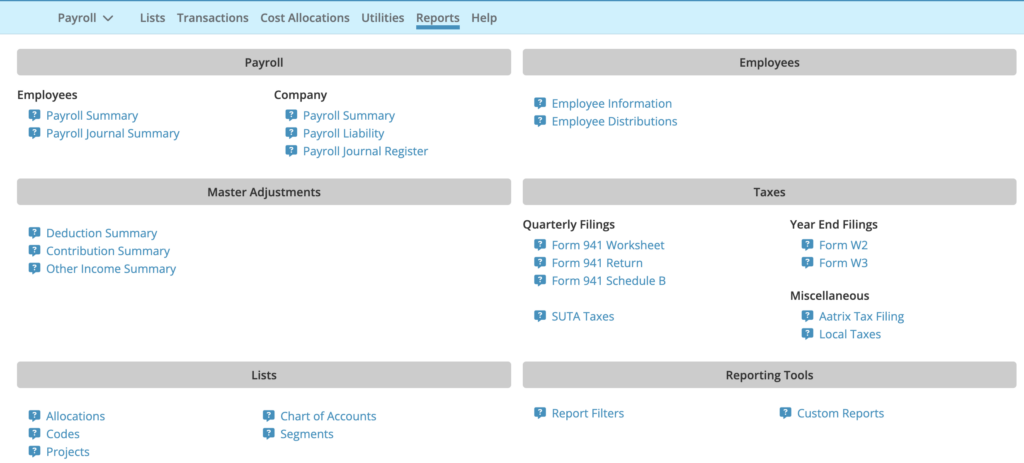
Task: Open the Form 941 Schedule B report
Action: pyautogui.click(x=608, y=281)
